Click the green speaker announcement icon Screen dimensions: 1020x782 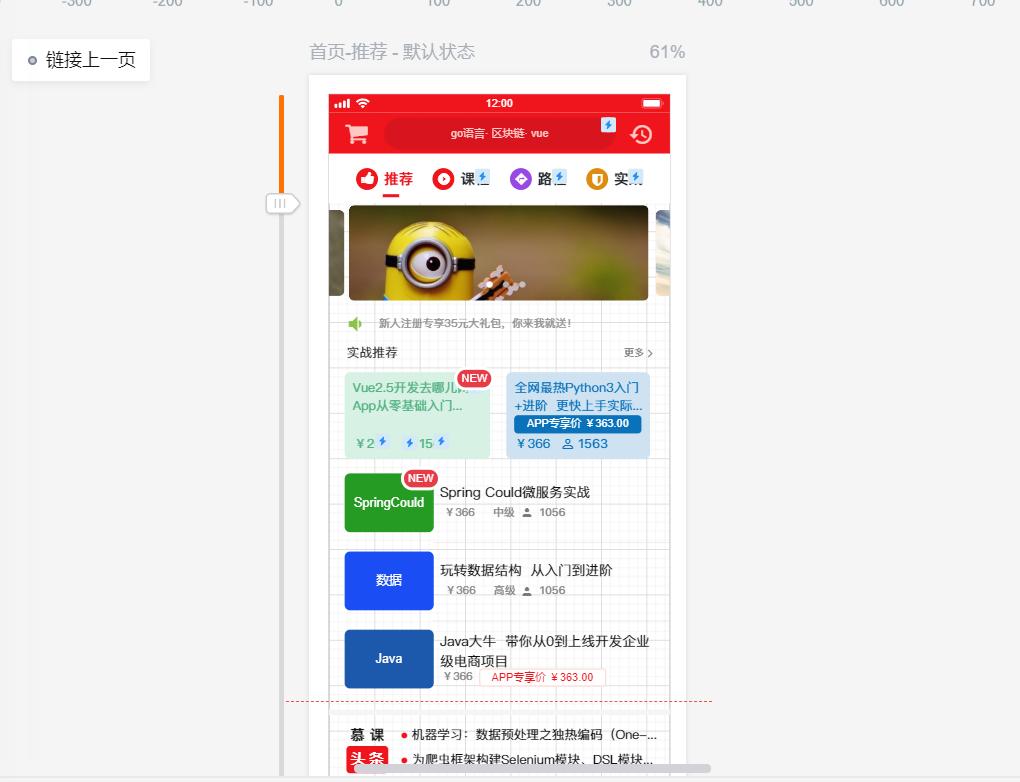click(x=355, y=324)
